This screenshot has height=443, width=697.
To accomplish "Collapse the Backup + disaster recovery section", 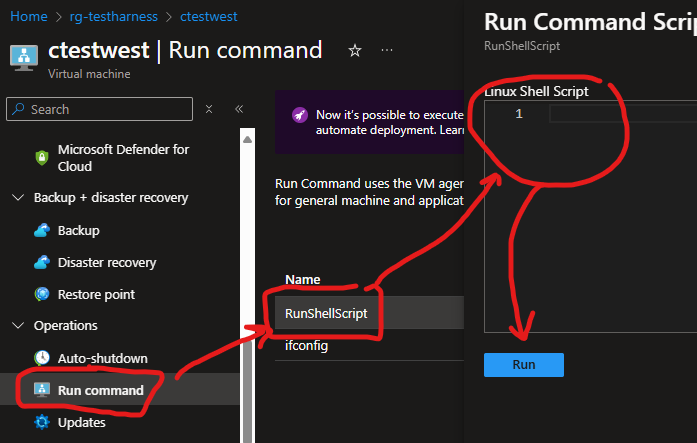I will (x=18, y=197).
